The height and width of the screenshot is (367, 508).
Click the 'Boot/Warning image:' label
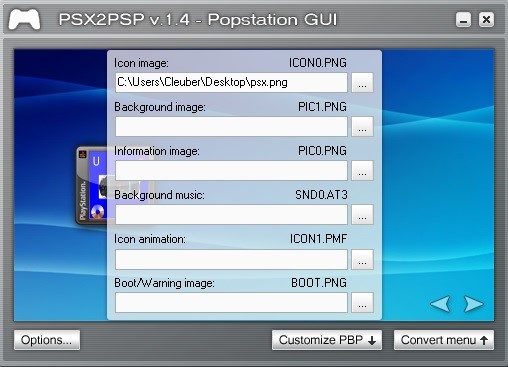pos(164,283)
